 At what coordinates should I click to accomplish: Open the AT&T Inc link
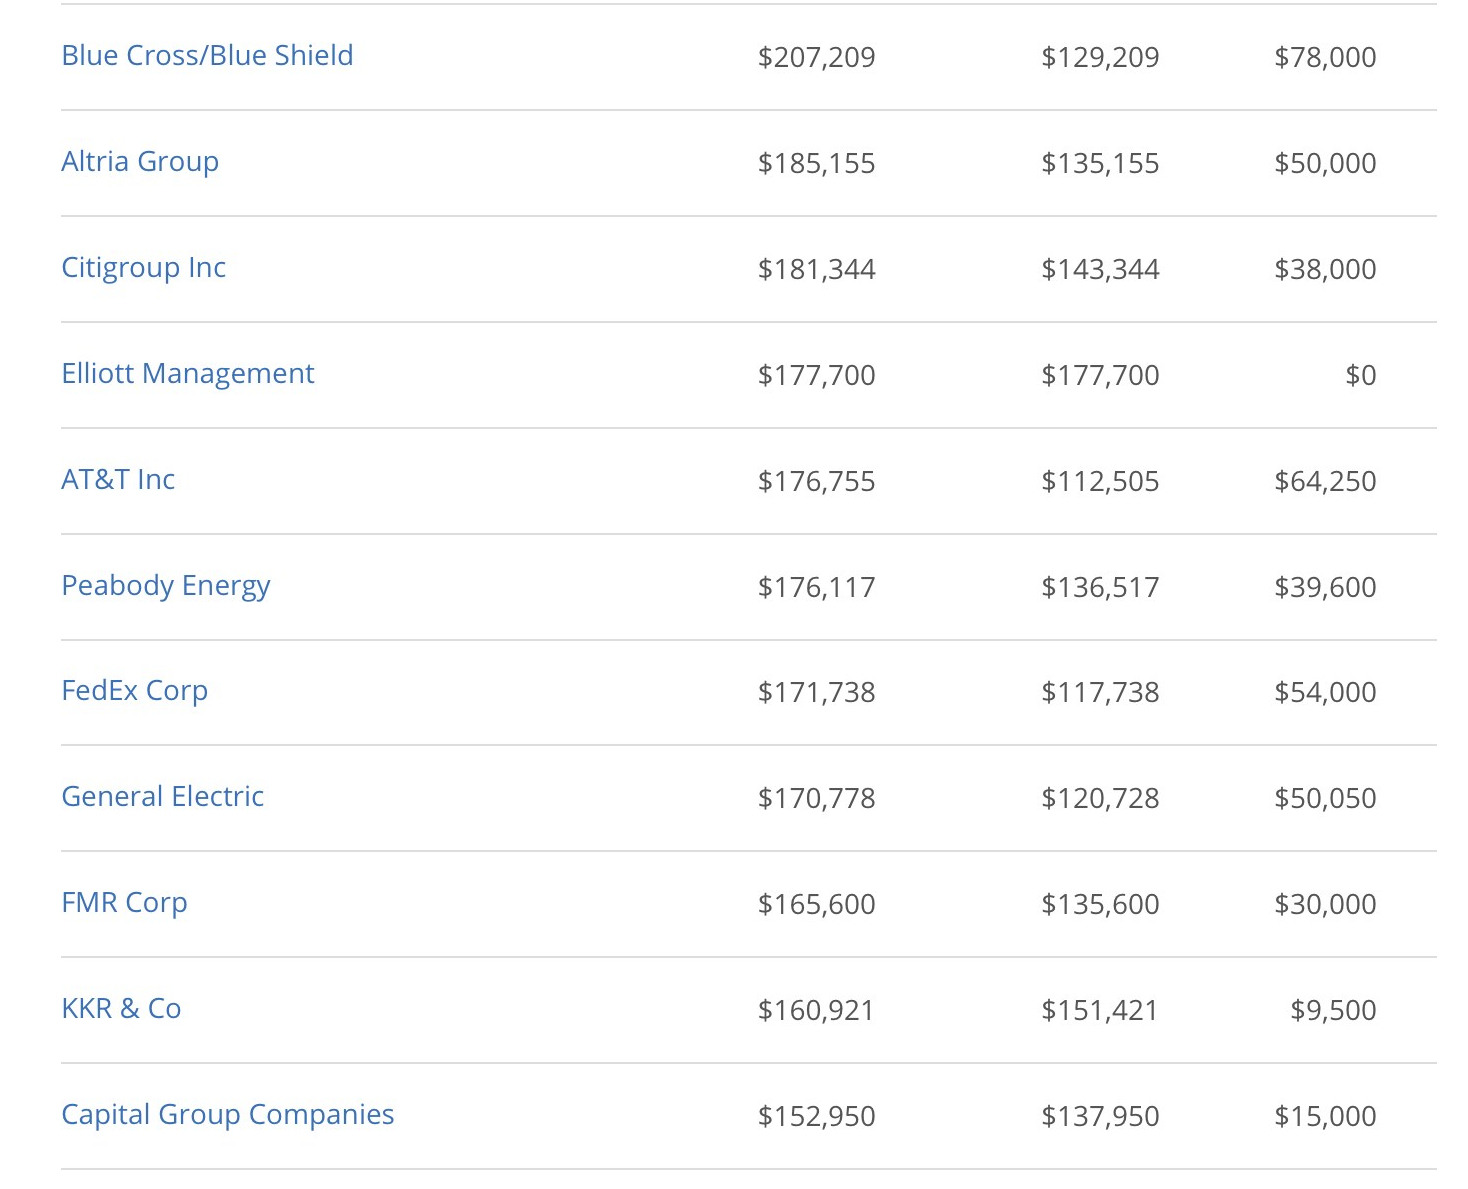118,480
